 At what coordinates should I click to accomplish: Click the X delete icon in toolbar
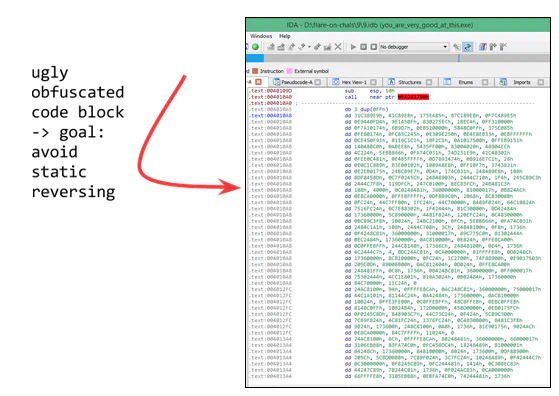[x=338, y=47]
